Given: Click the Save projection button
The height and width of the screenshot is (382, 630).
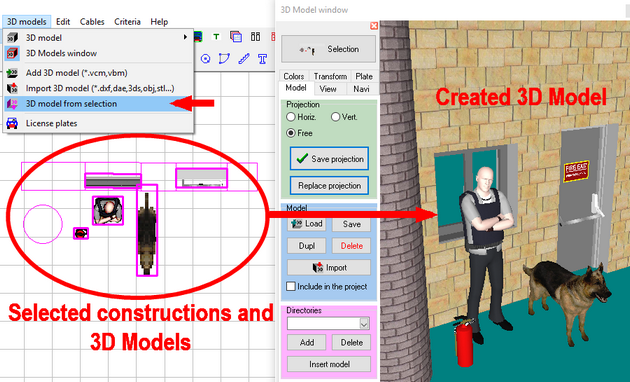Looking at the screenshot, I should pyautogui.click(x=329, y=159).
